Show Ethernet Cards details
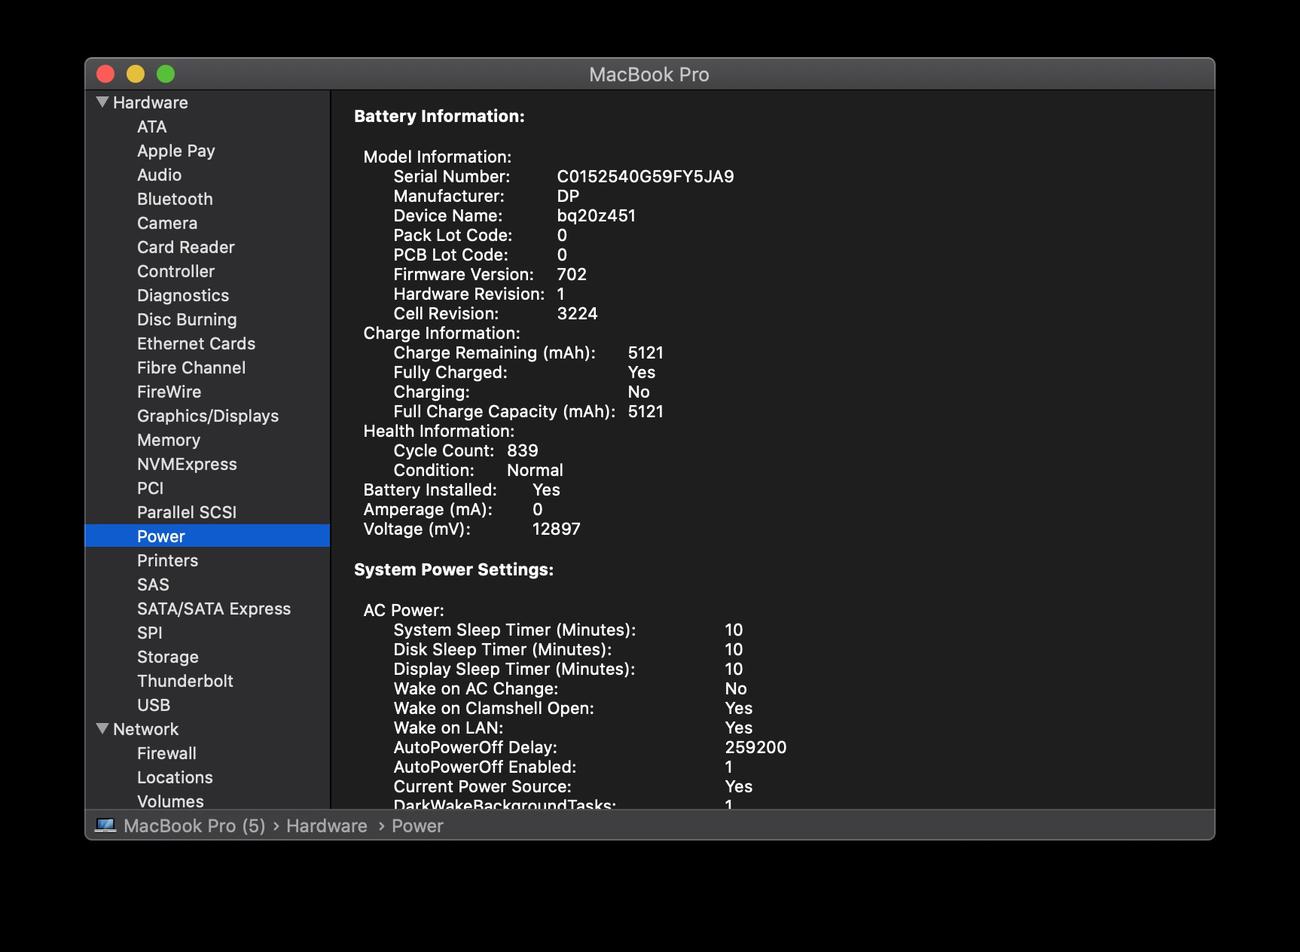Screen dimensions: 1300x952 coord(196,343)
